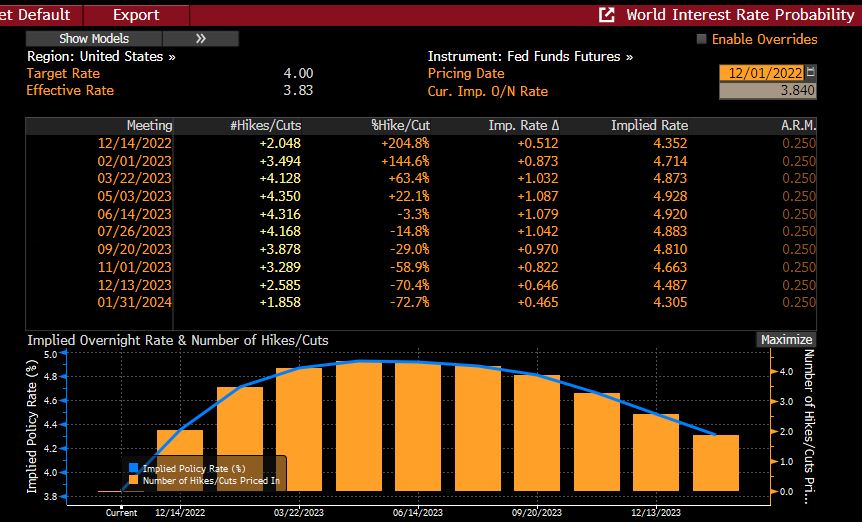Click the Cur. Imp. O/N Rate field 3.840
The width and height of the screenshot is (862, 522).
[767, 91]
